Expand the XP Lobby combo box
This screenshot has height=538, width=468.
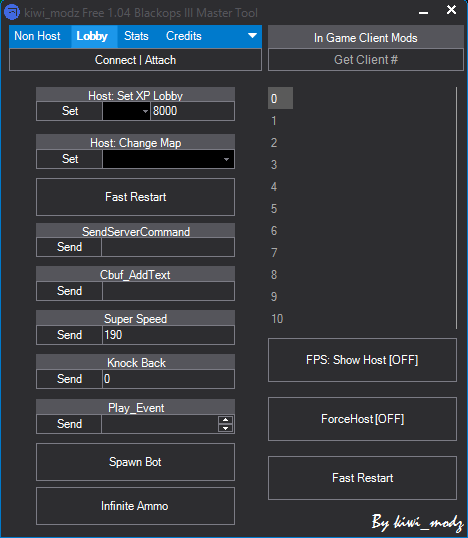click(x=126, y=111)
